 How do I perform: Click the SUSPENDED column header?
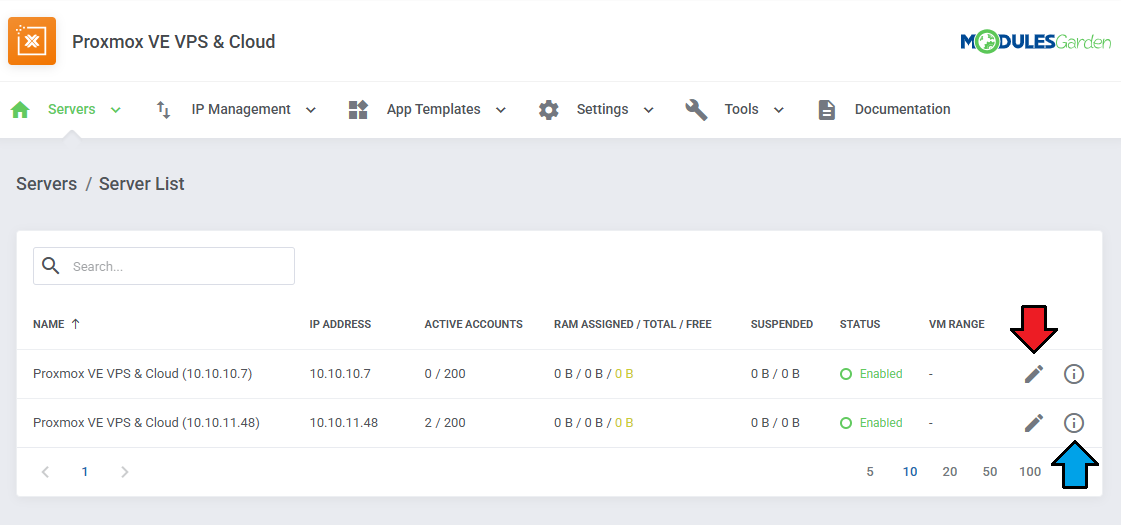pos(782,324)
